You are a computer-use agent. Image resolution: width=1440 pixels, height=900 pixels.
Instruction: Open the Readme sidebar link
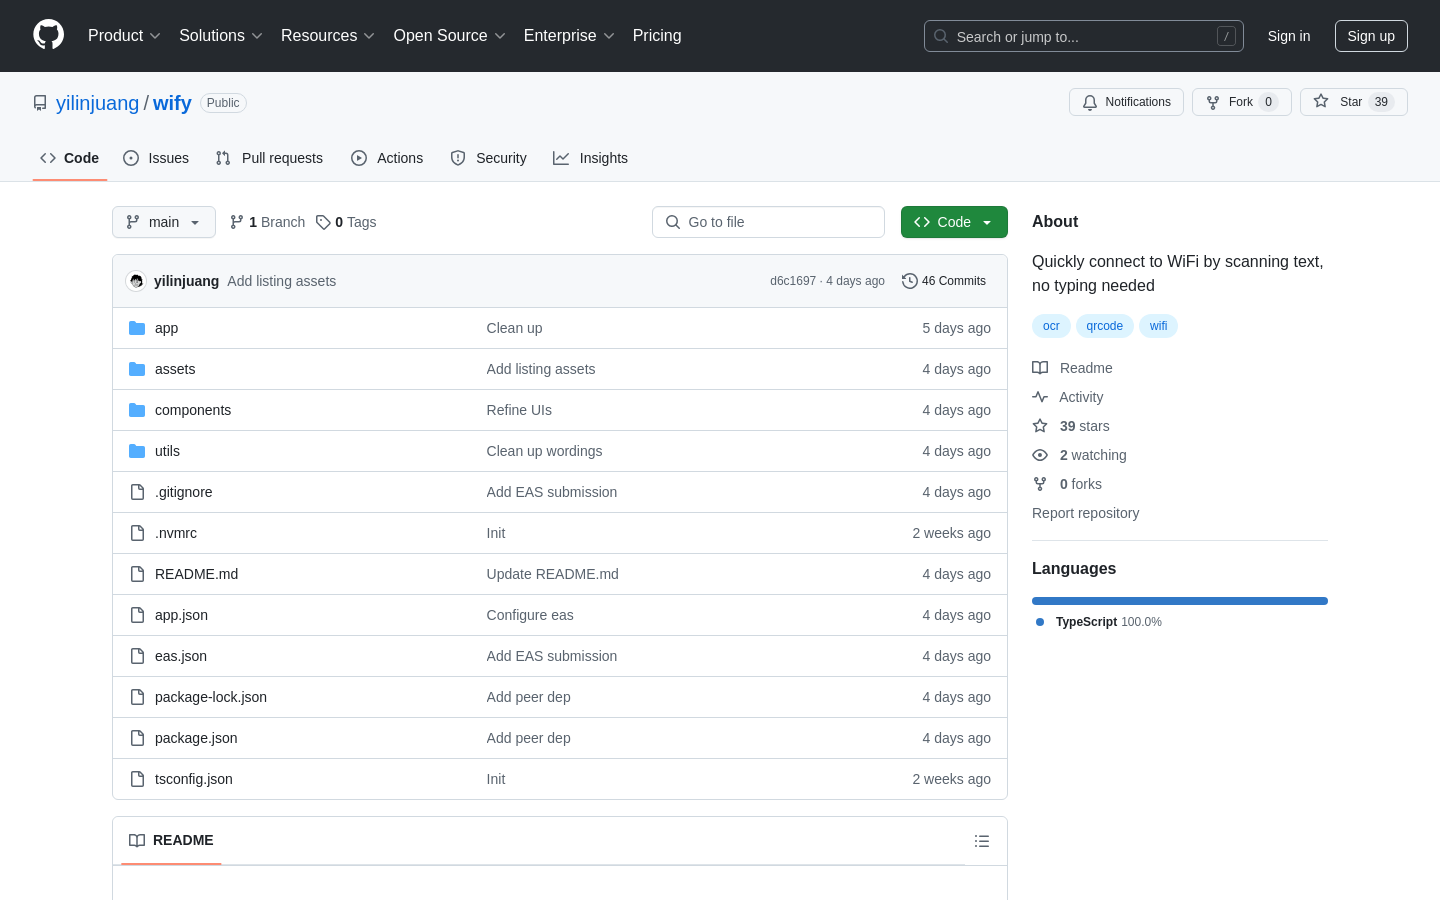[1072, 368]
